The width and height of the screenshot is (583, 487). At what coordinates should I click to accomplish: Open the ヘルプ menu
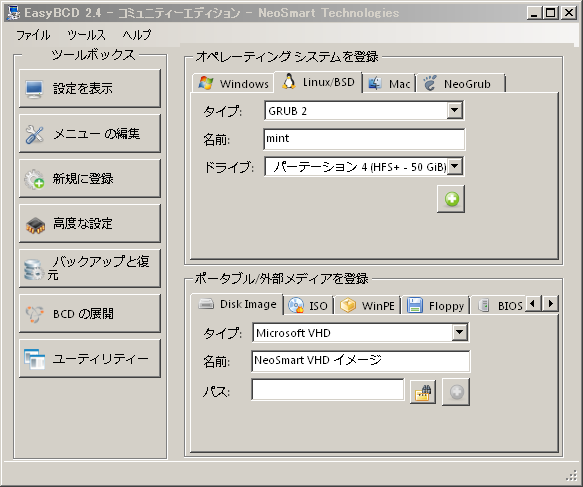point(137,35)
